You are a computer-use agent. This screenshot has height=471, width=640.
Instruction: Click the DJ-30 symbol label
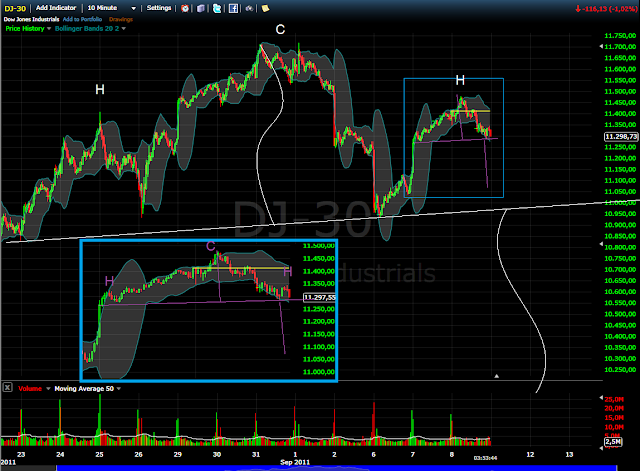point(15,8)
